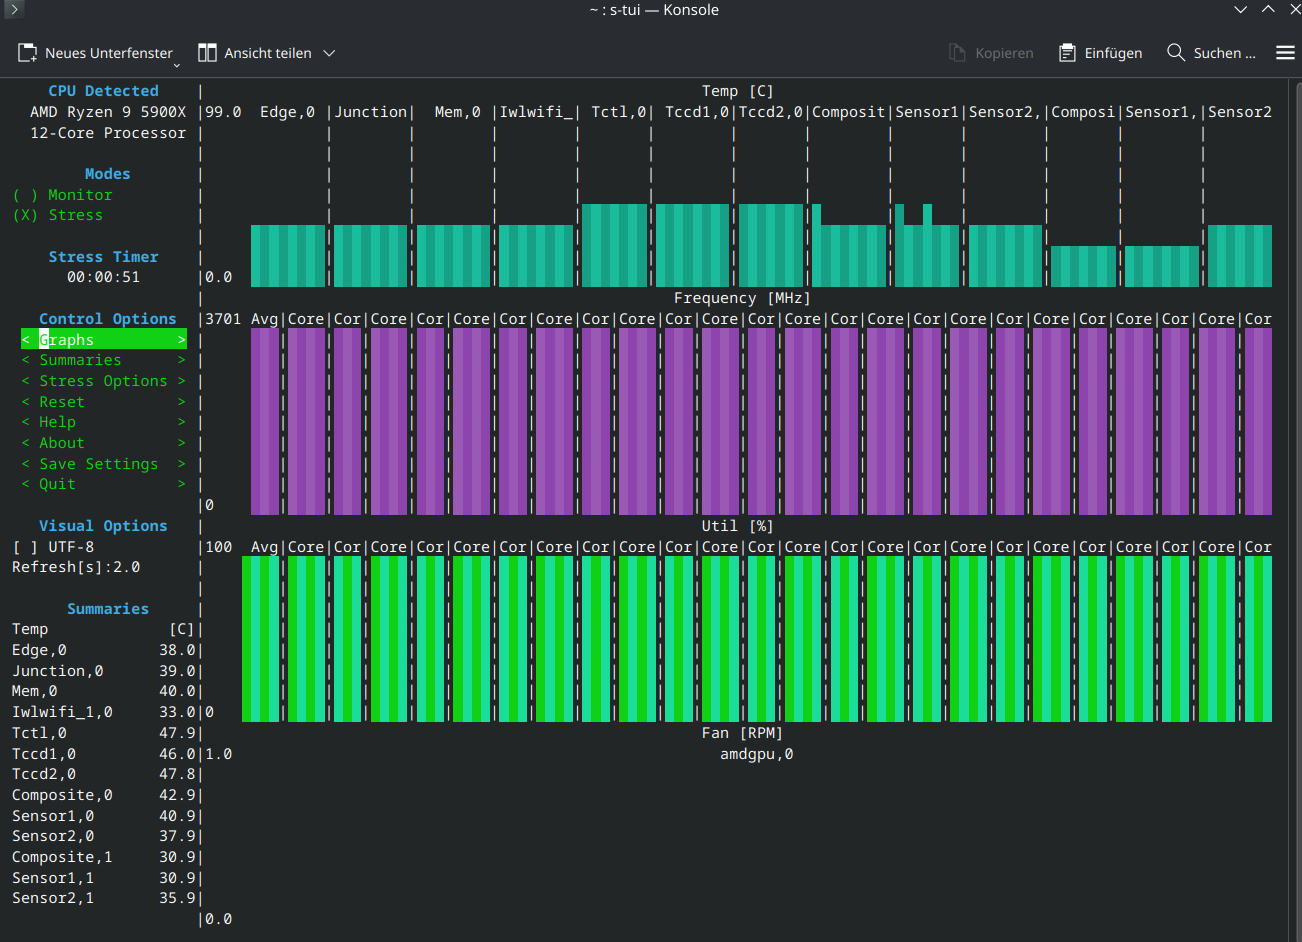The height and width of the screenshot is (942, 1302).
Task: Select the Stress mode radio button
Action: [x=25, y=215]
